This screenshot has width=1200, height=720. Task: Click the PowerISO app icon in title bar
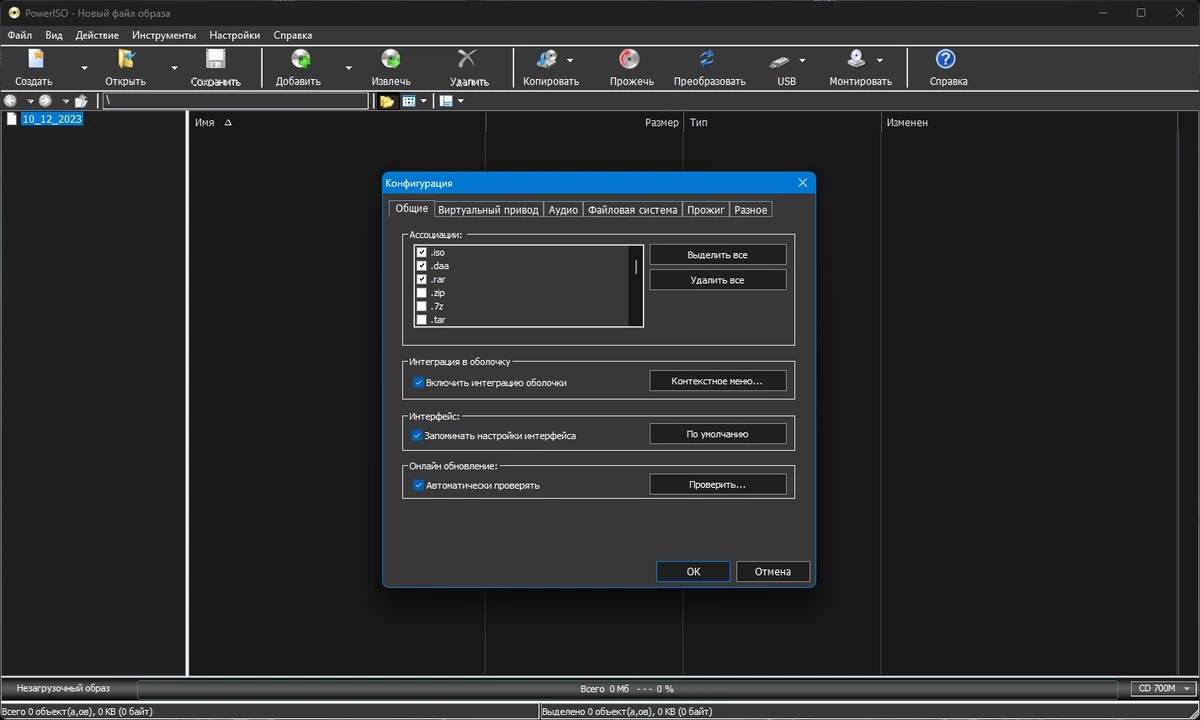[x=14, y=12]
